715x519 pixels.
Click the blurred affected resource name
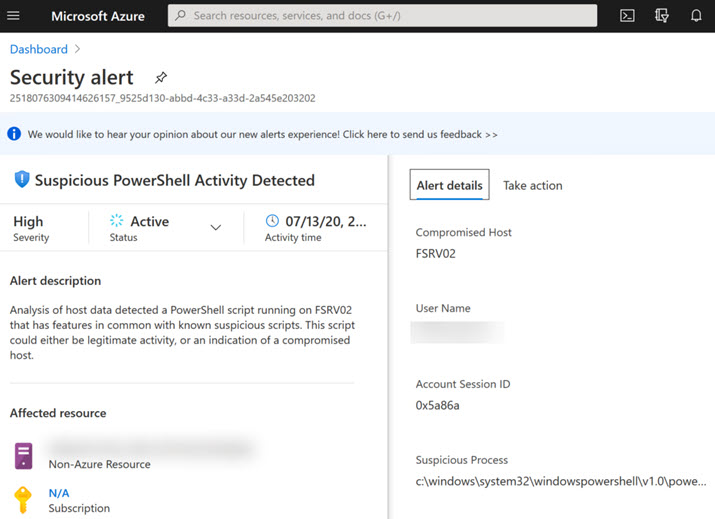[x=150, y=447]
